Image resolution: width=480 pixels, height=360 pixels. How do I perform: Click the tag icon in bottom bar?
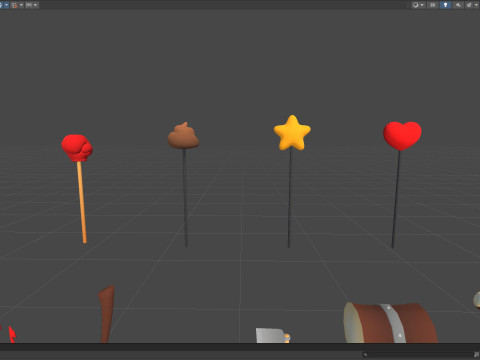(365, 355)
